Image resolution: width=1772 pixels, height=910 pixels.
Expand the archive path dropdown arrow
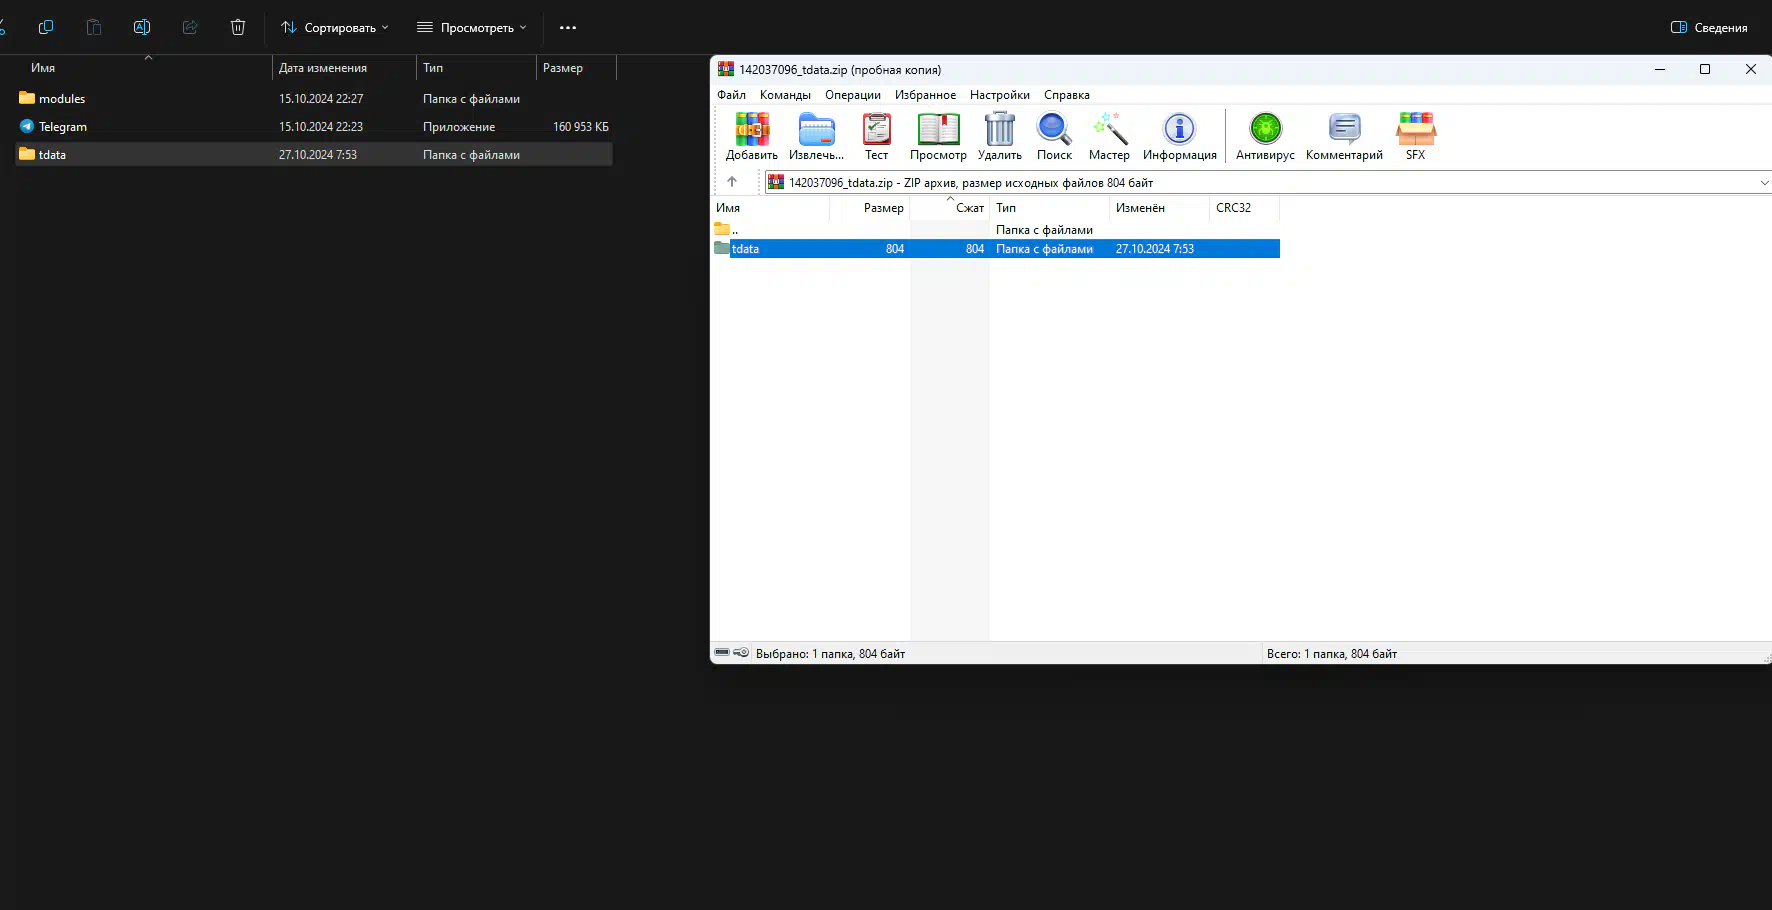(1763, 183)
